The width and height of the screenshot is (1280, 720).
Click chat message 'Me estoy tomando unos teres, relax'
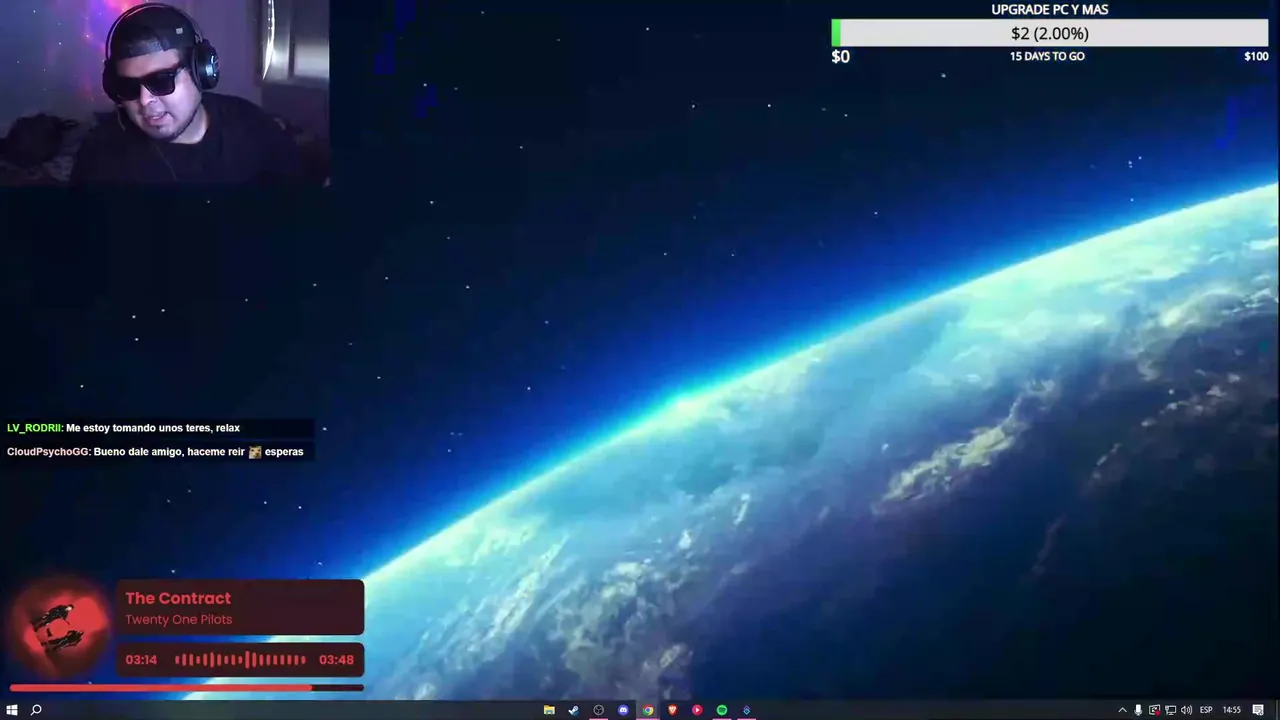point(153,428)
